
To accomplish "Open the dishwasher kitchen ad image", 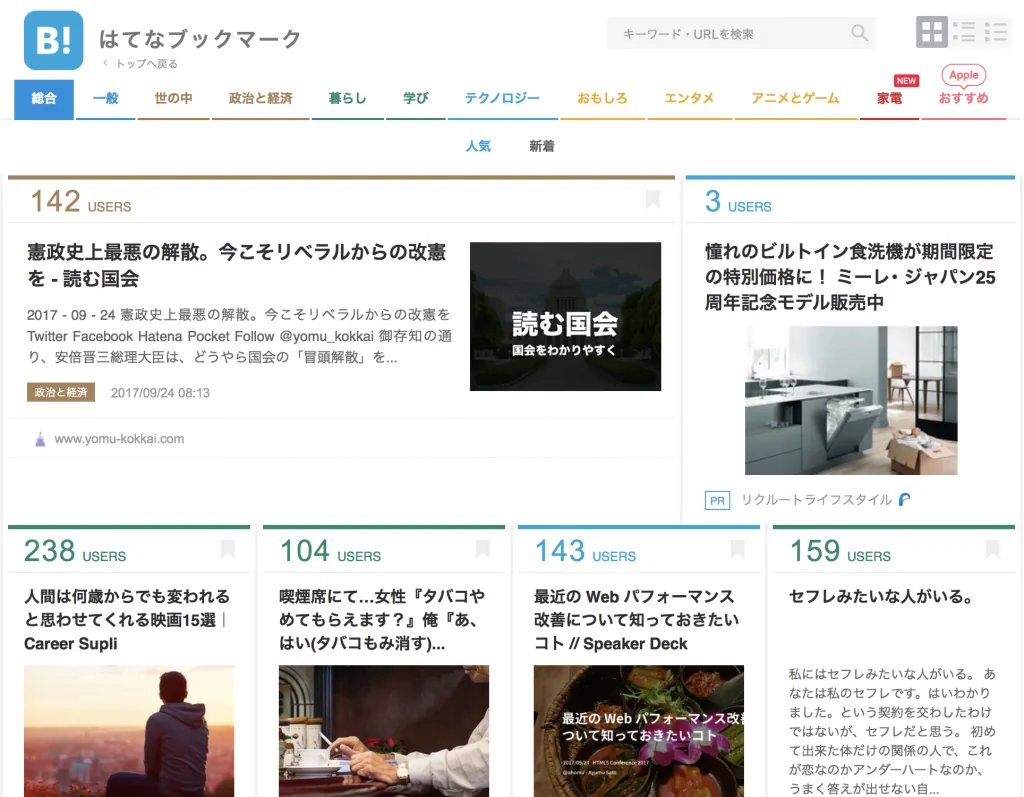I will point(851,400).
